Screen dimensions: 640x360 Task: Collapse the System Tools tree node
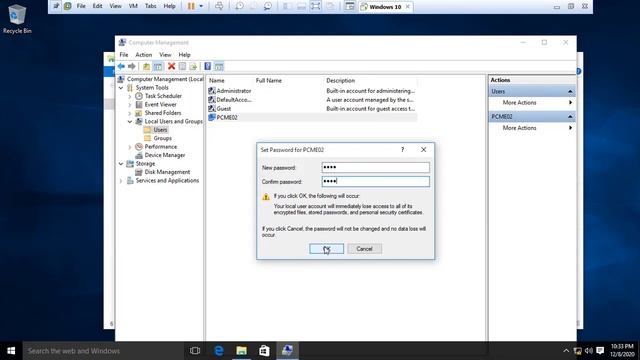pyautogui.click(x=121, y=88)
